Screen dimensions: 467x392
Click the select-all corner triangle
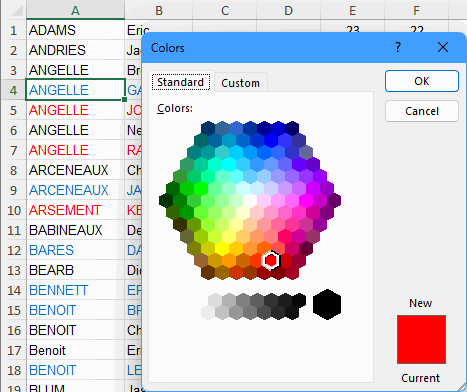(17, 11)
